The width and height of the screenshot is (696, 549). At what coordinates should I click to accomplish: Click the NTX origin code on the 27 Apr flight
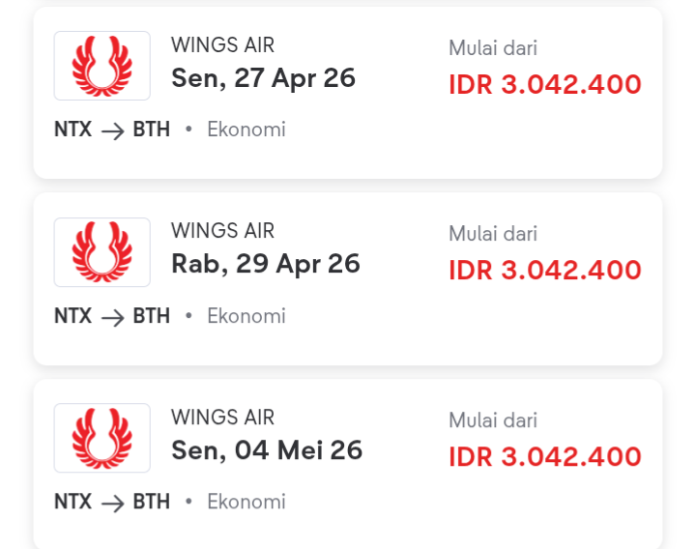[72, 129]
